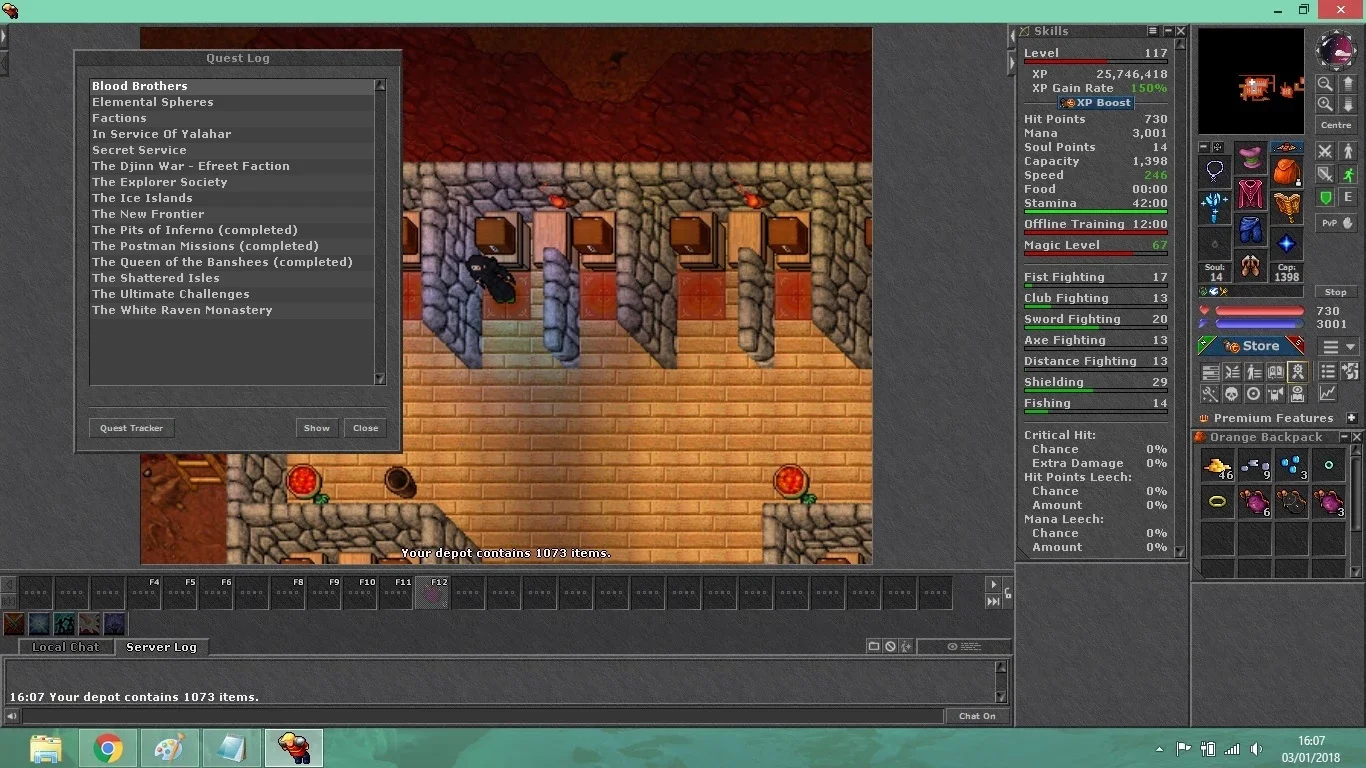The width and height of the screenshot is (1366, 768).
Task: Advance action bar with right arrow
Action: point(993,584)
